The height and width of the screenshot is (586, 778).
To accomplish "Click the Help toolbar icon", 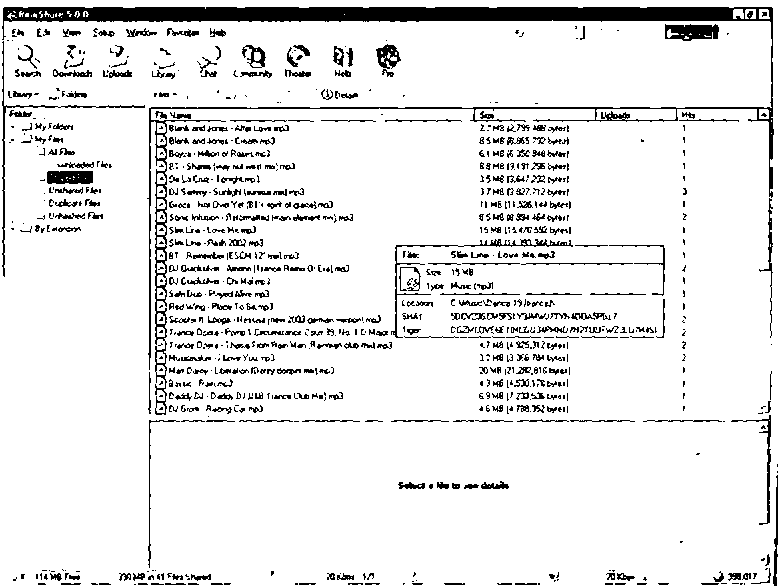I will [x=343, y=62].
